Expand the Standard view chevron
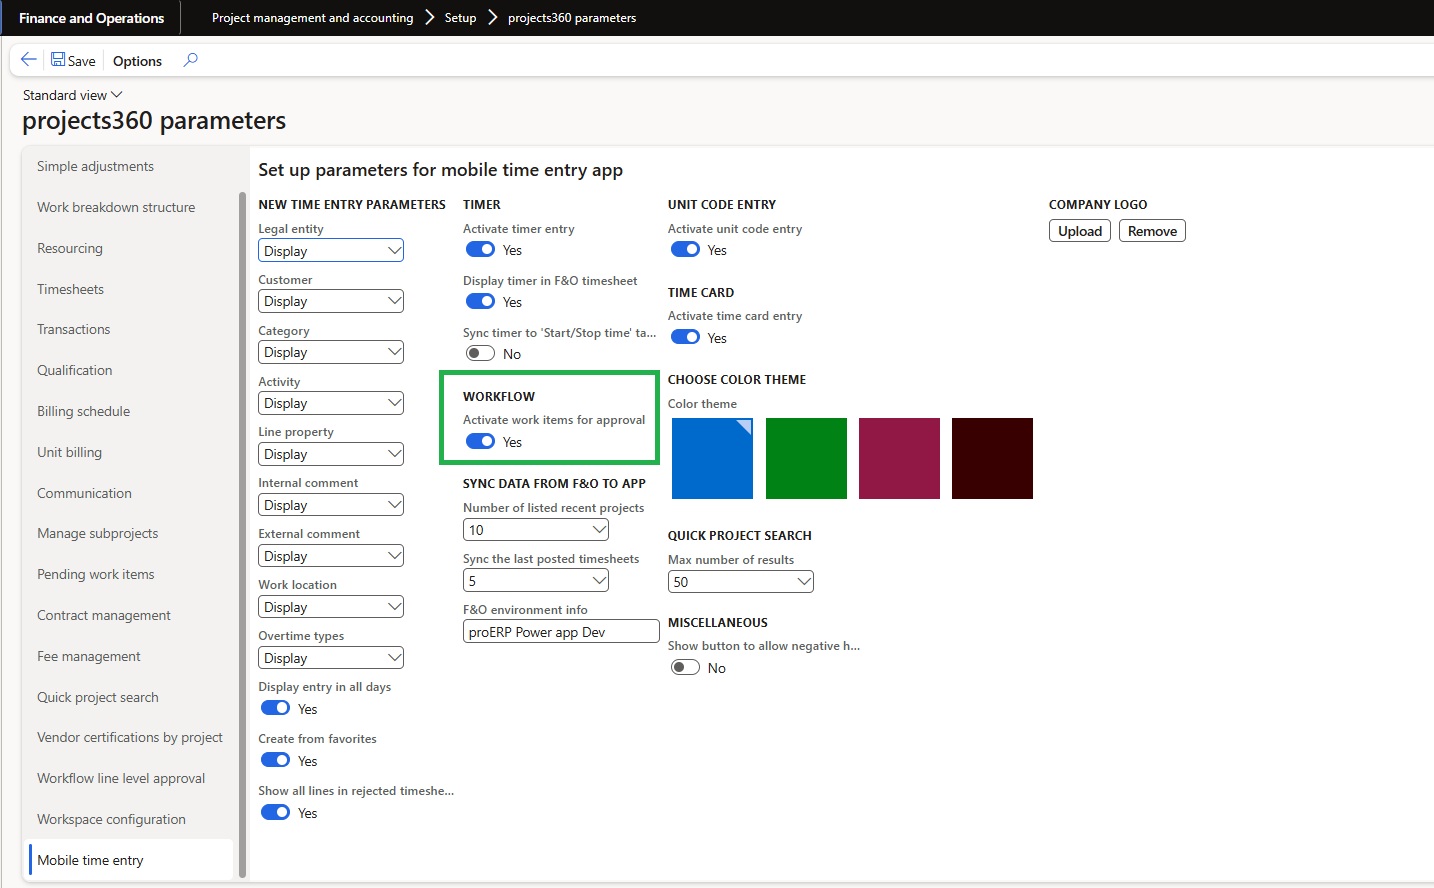Screen dimensions: 1434x888 pos(117,95)
